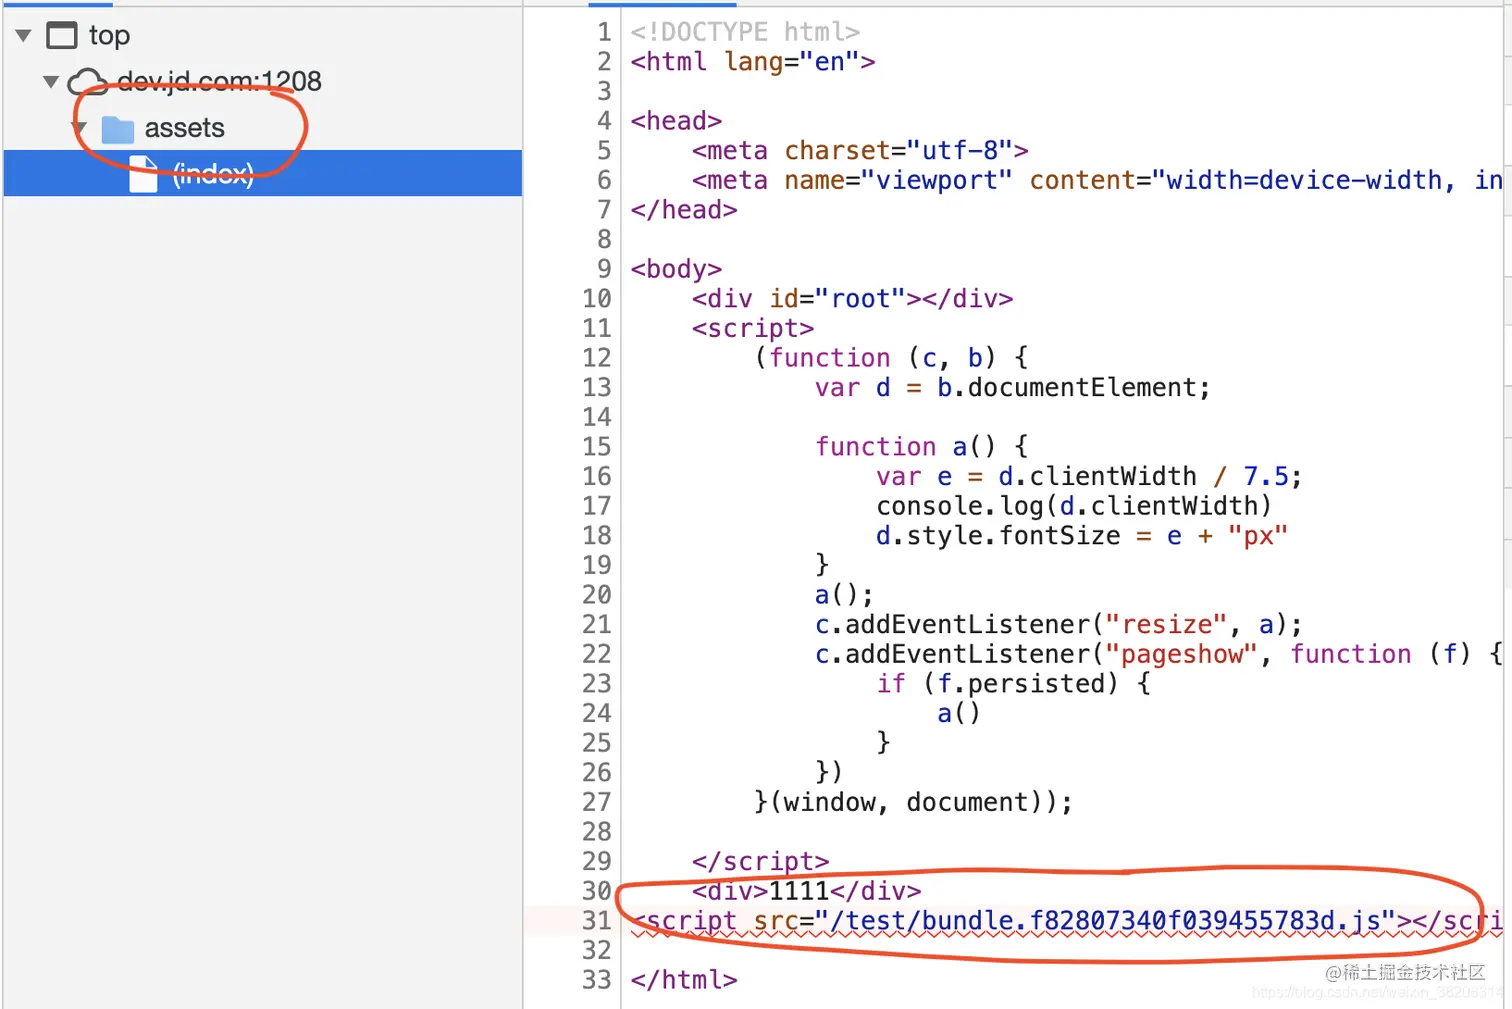This screenshot has height=1009, width=1512.
Task: Click the top frame window icon
Action: (x=62, y=36)
